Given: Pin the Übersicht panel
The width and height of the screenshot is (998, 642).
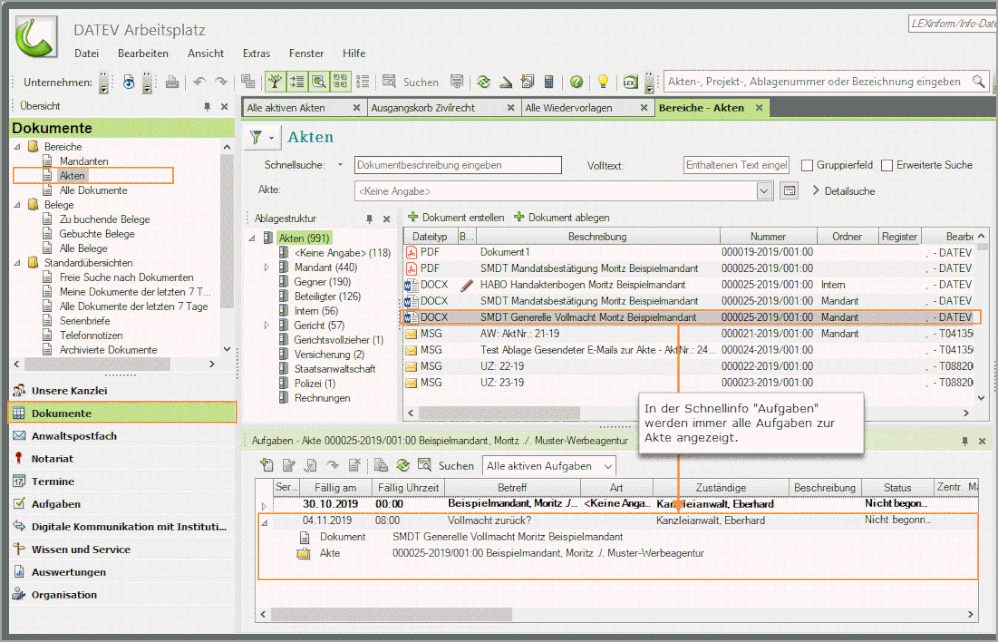Looking at the screenshot, I should 207,107.
